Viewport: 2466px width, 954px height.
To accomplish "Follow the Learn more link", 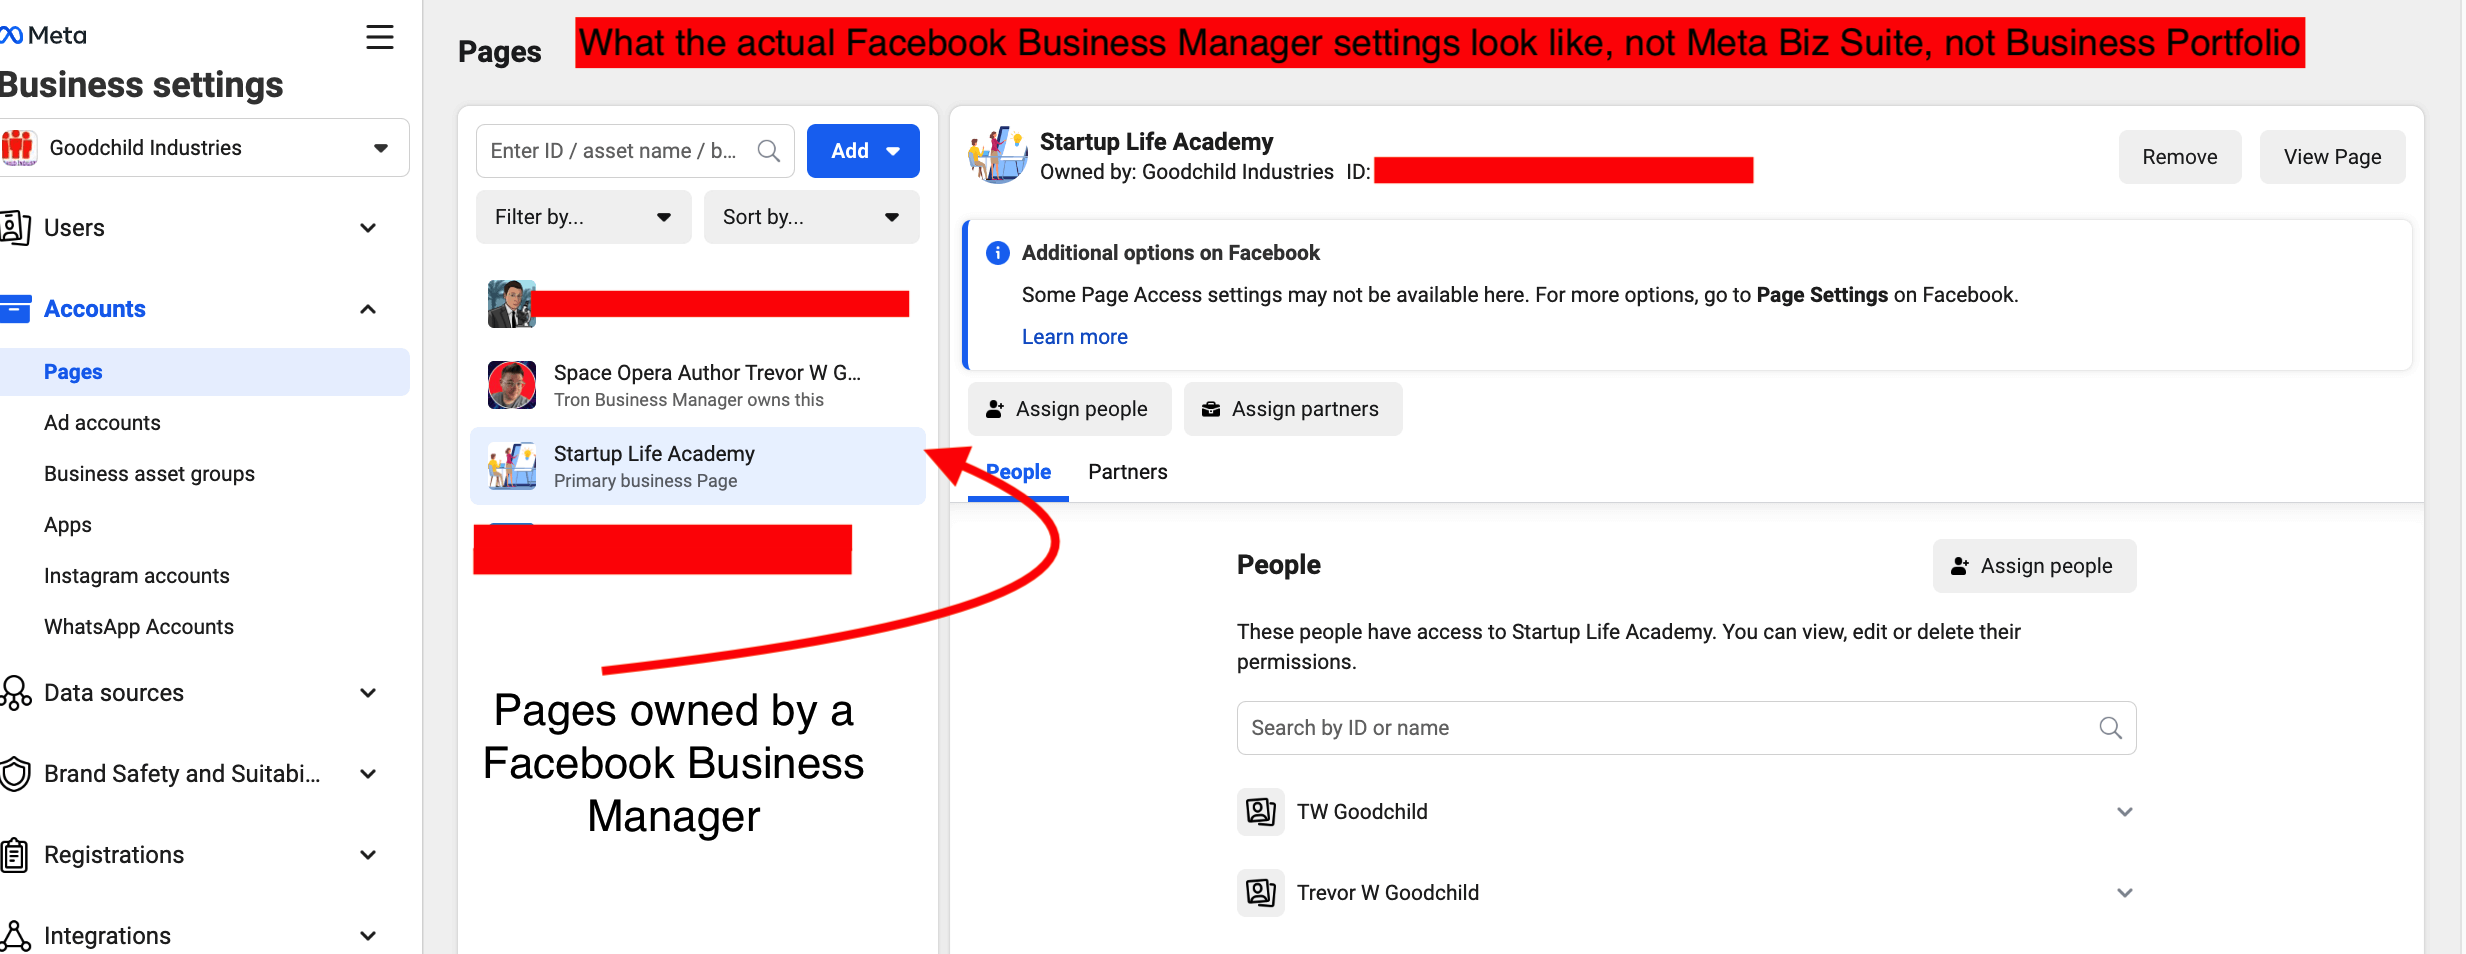I will [x=1074, y=337].
